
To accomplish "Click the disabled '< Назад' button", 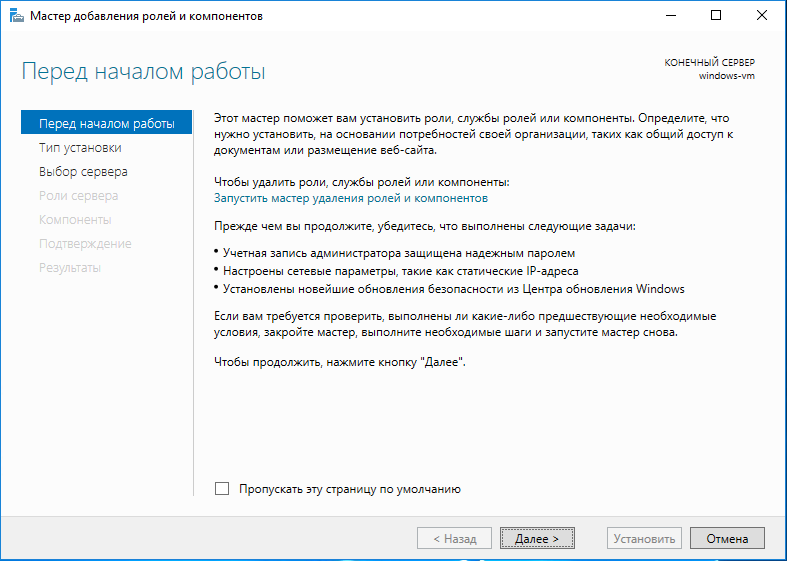I will tap(454, 538).
